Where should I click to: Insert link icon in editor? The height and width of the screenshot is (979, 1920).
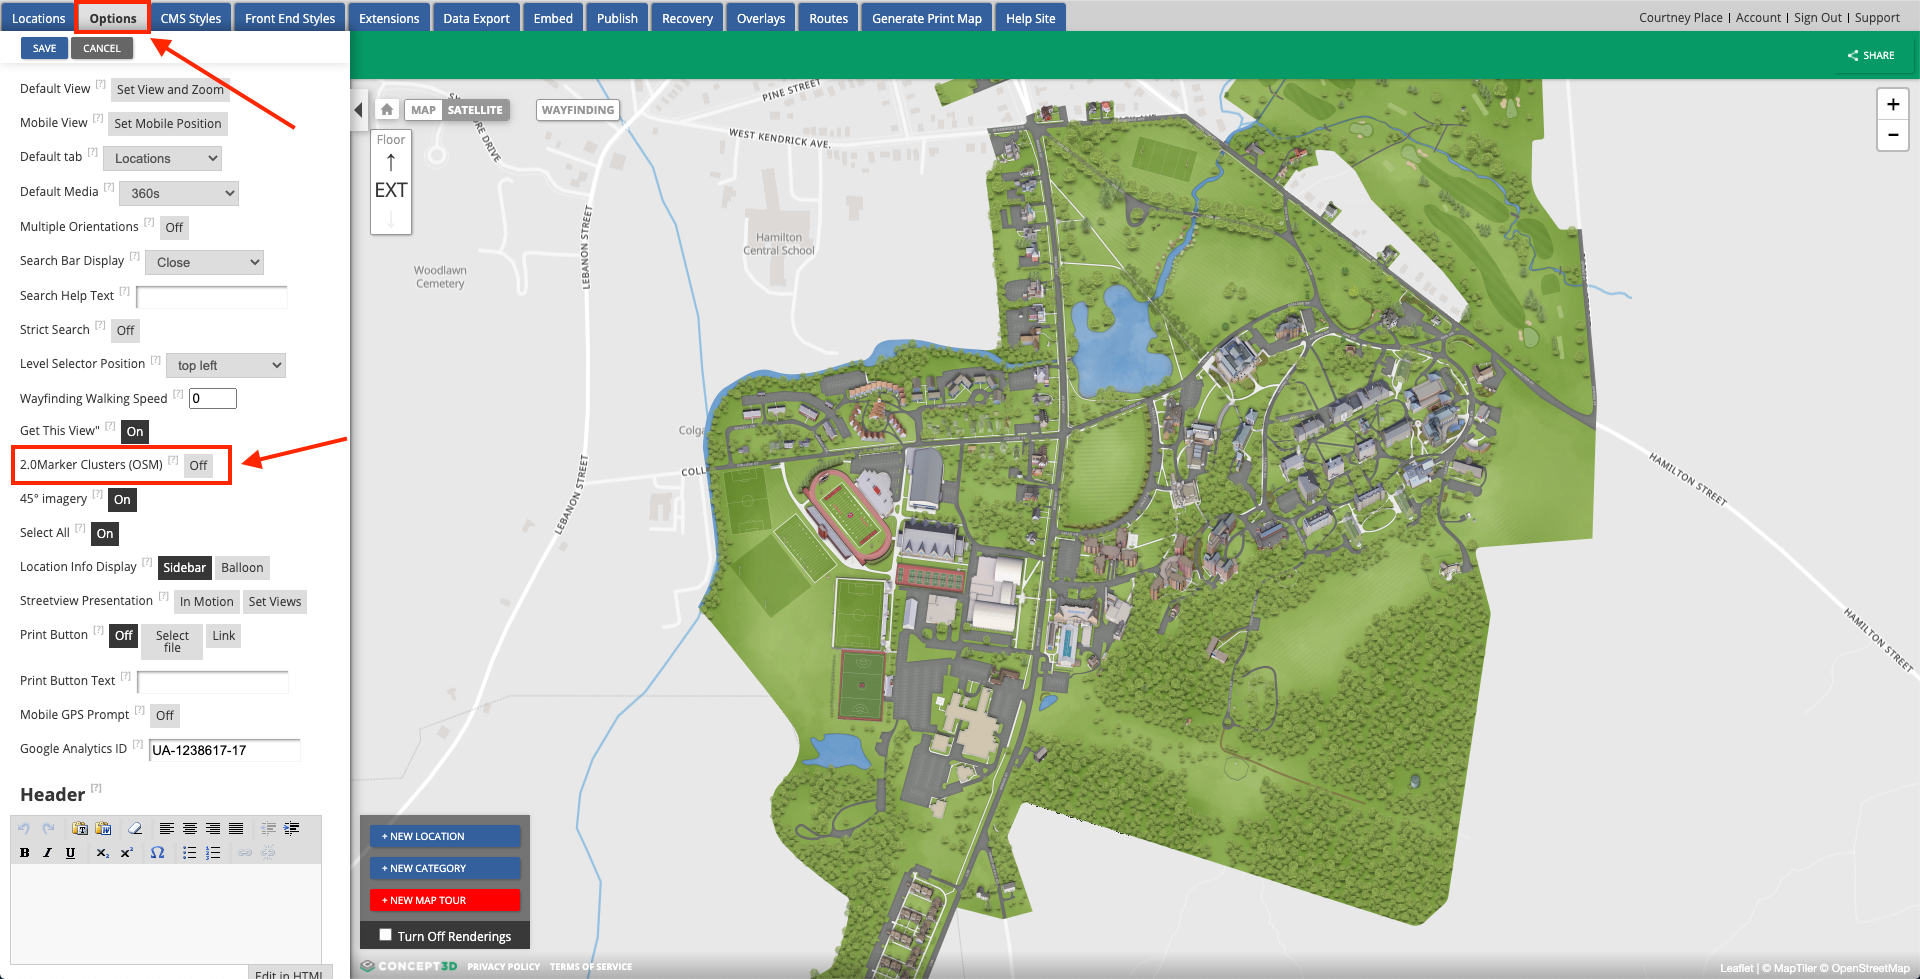pyautogui.click(x=245, y=853)
